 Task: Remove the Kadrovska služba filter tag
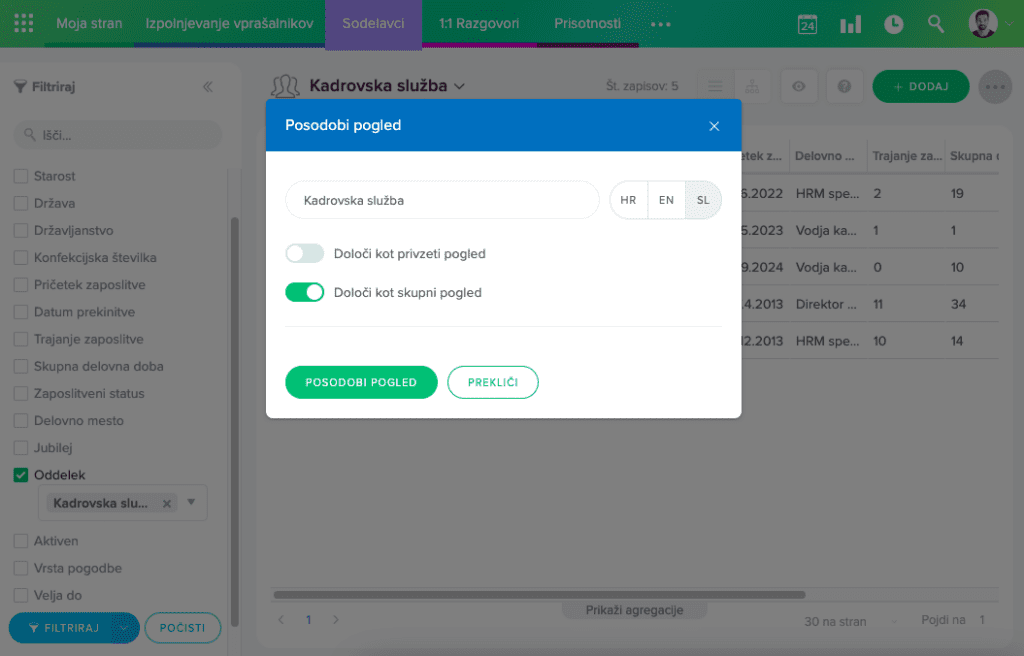point(167,504)
